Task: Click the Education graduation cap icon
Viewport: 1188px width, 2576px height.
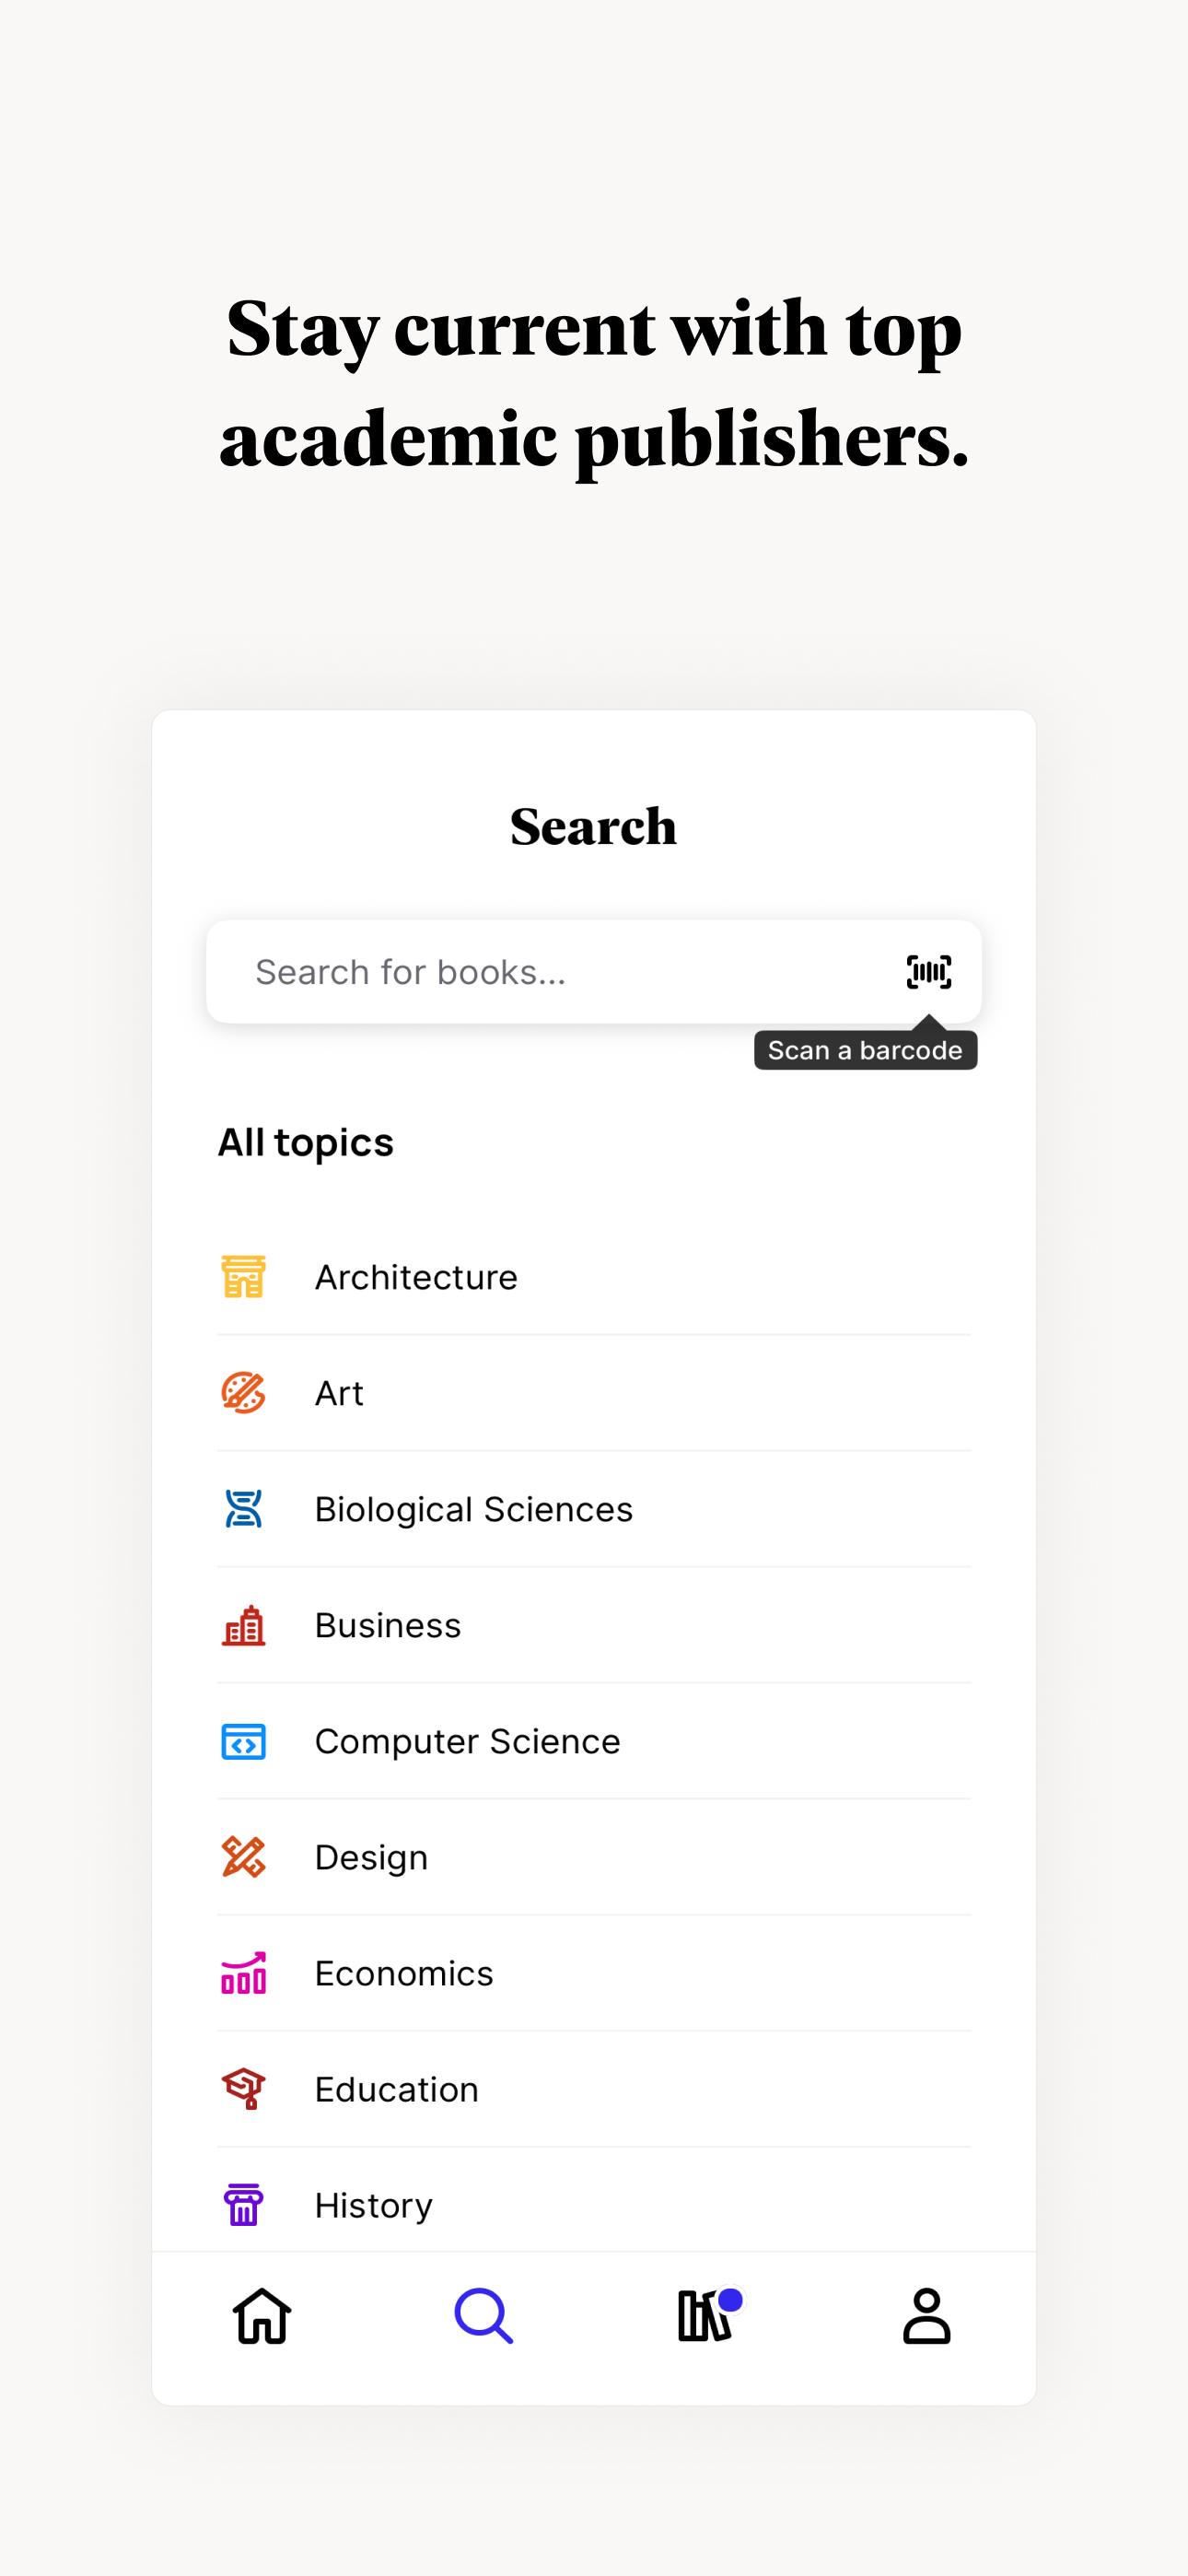Action: pos(243,2089)
